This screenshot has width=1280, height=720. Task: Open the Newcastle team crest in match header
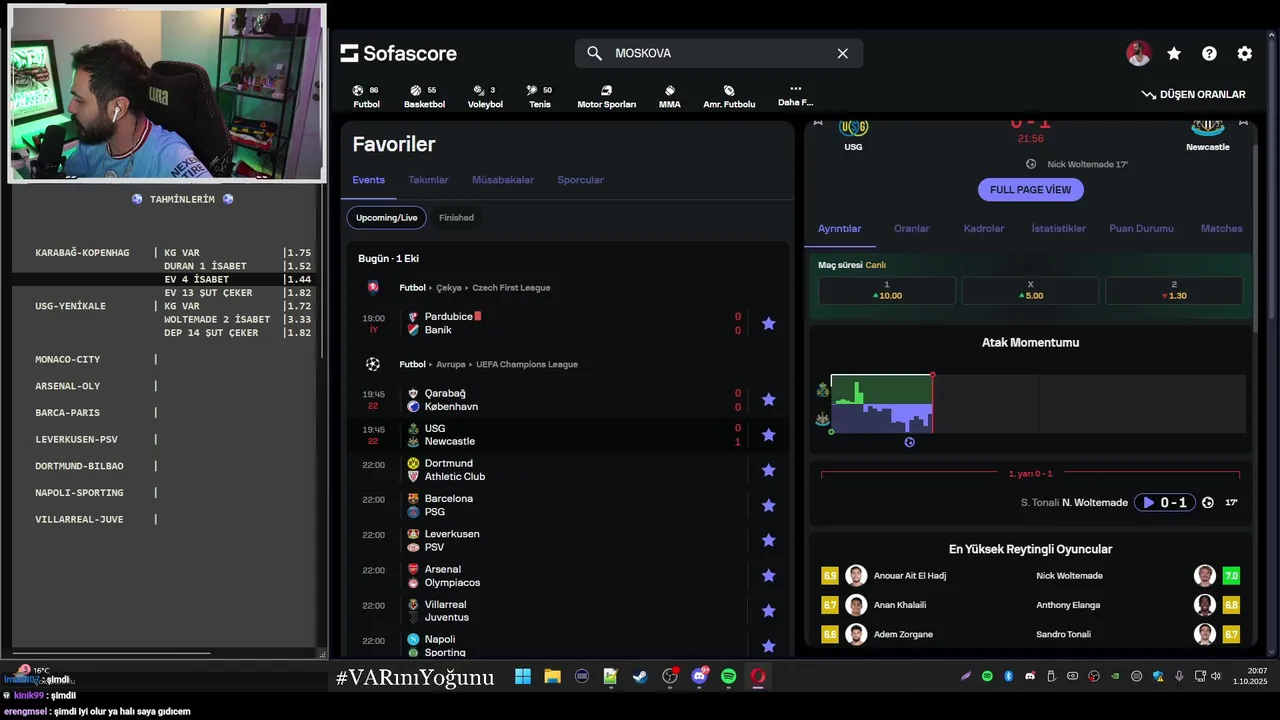[x=1207, y=127]
